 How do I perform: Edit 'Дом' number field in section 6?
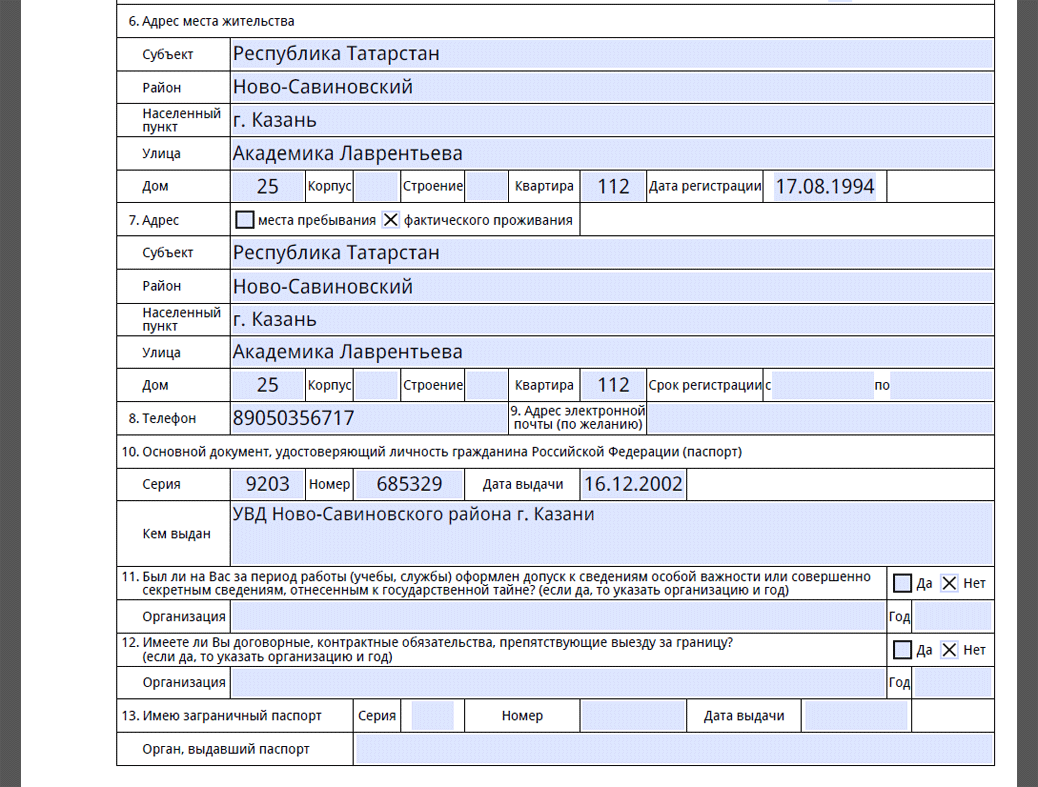[x=267, y=187]
